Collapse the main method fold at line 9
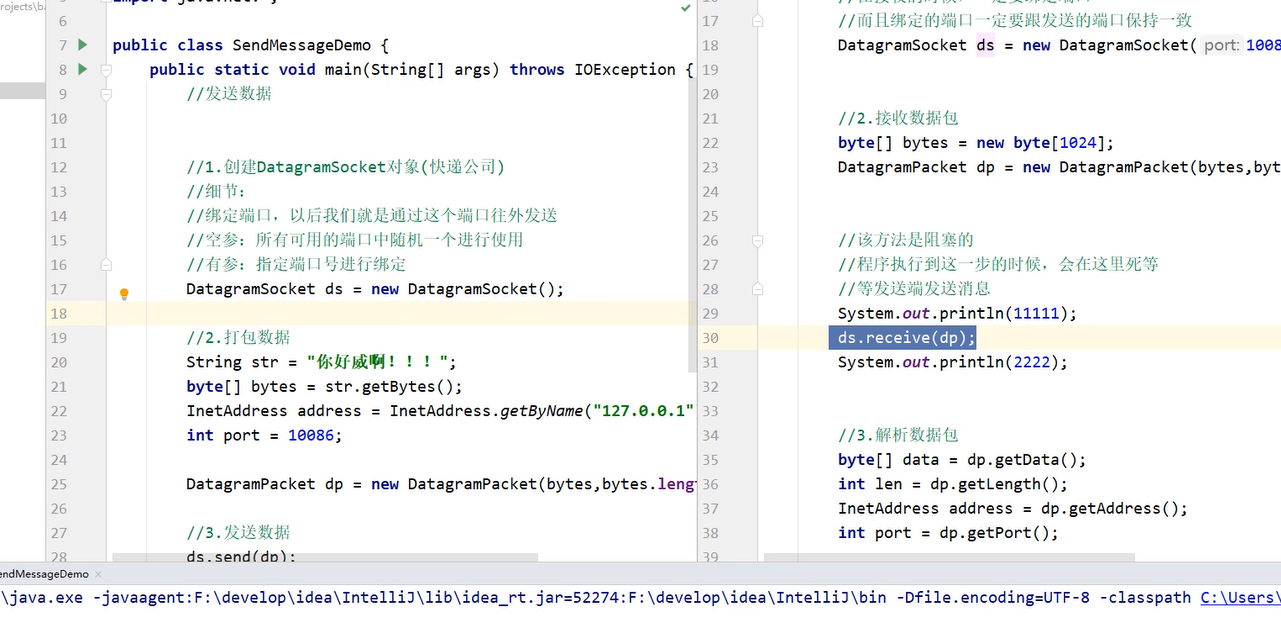Image resolution: width=1281 pixels, height=618 pixels. pos(106,93)
